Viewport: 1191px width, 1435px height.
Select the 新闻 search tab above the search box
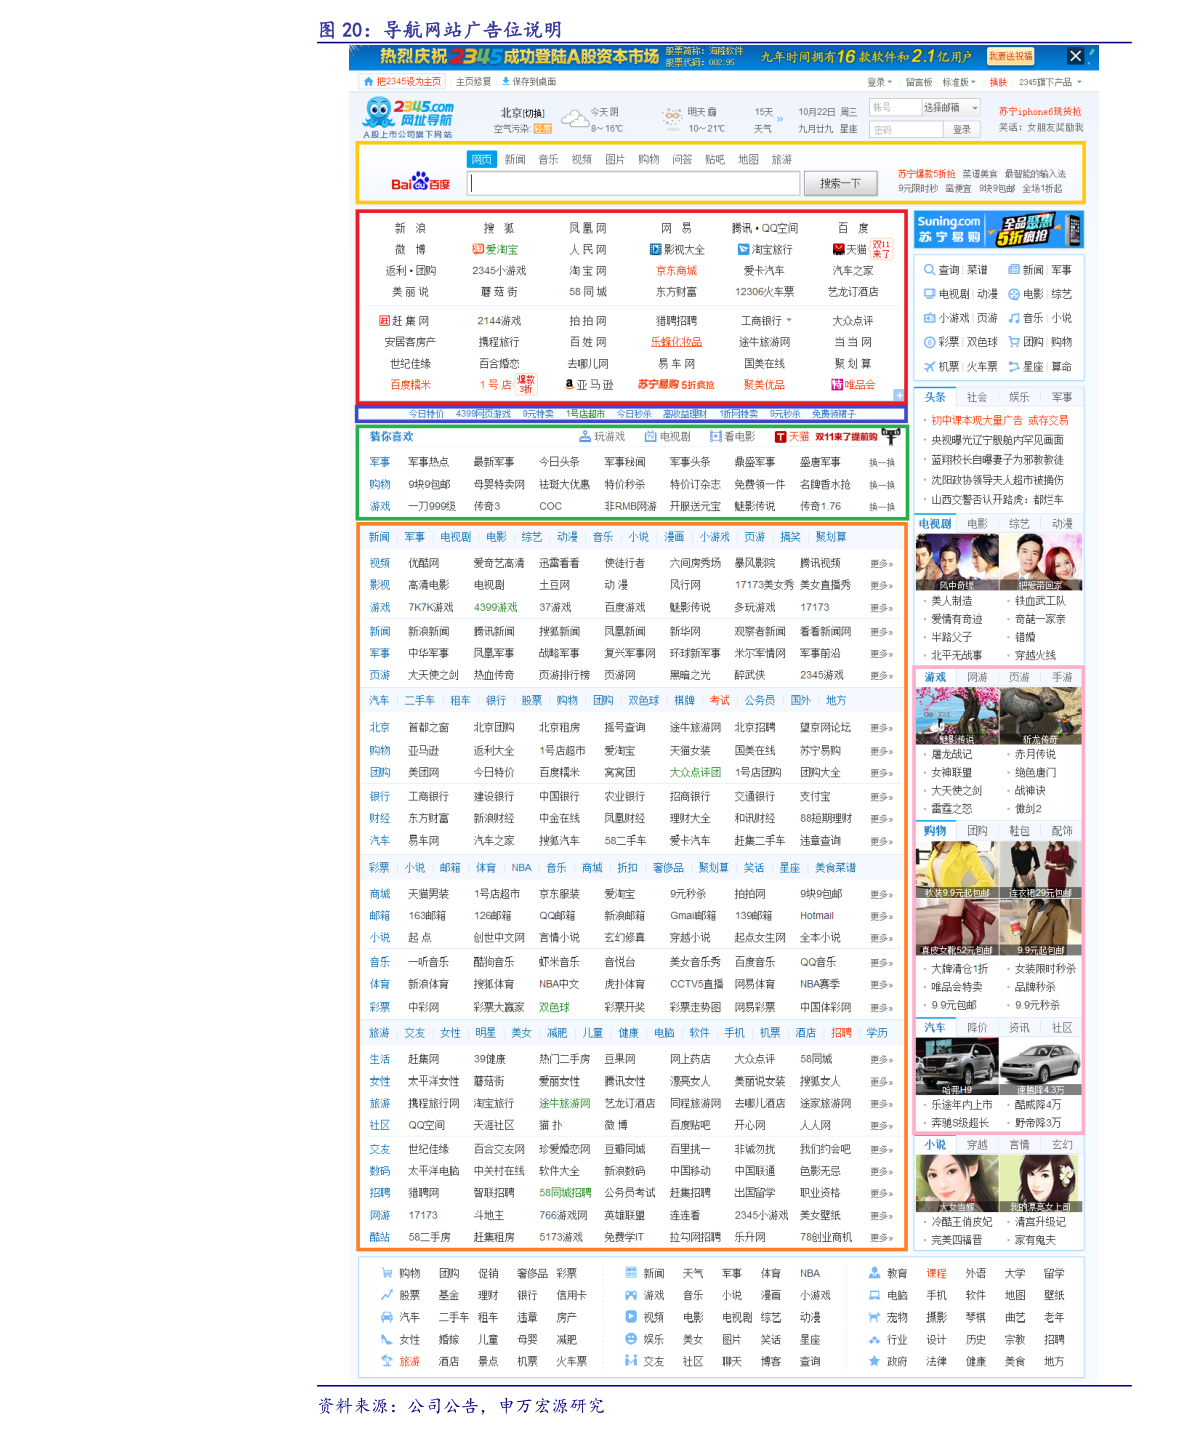[x=515, y=159]
